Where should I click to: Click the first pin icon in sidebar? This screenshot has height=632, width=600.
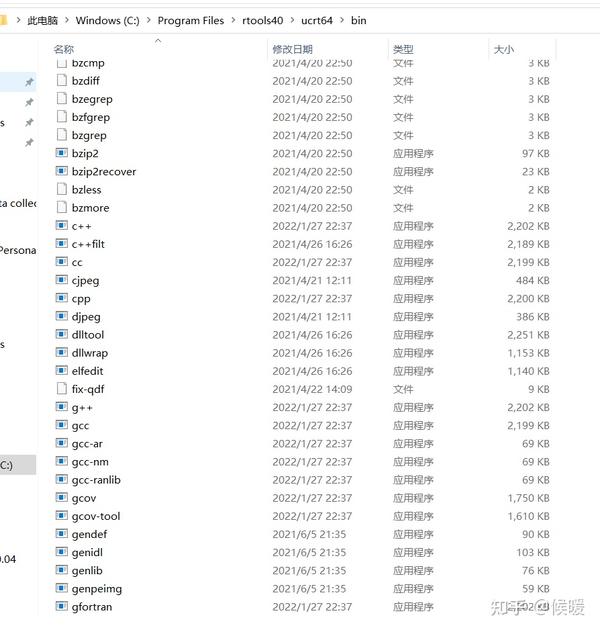coord(29,82)
